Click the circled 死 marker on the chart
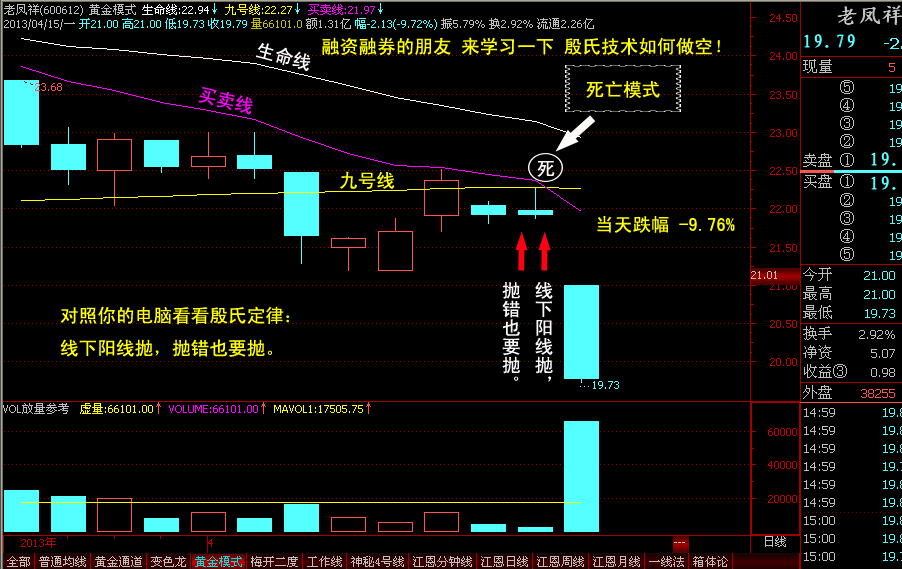The height and width of the screenshot is (569, 902). click(545, 168)
